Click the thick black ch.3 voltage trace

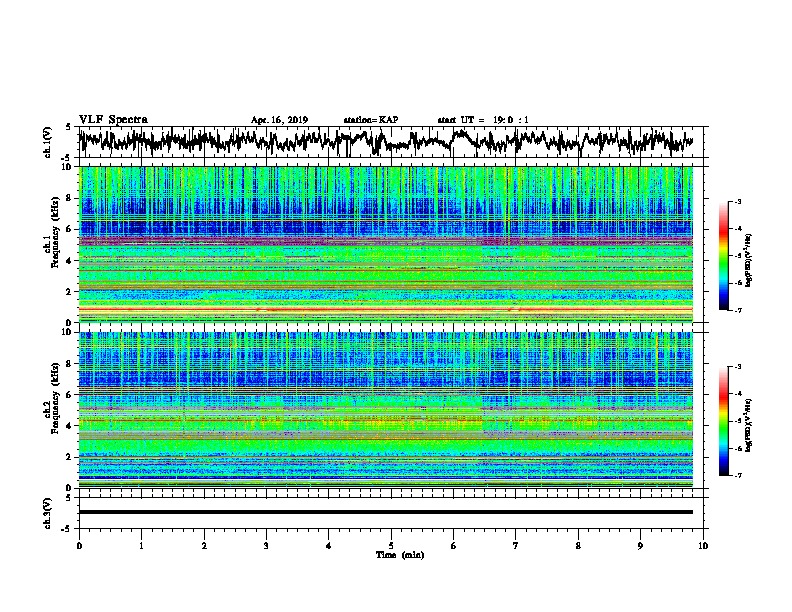(x=385, y=512)
